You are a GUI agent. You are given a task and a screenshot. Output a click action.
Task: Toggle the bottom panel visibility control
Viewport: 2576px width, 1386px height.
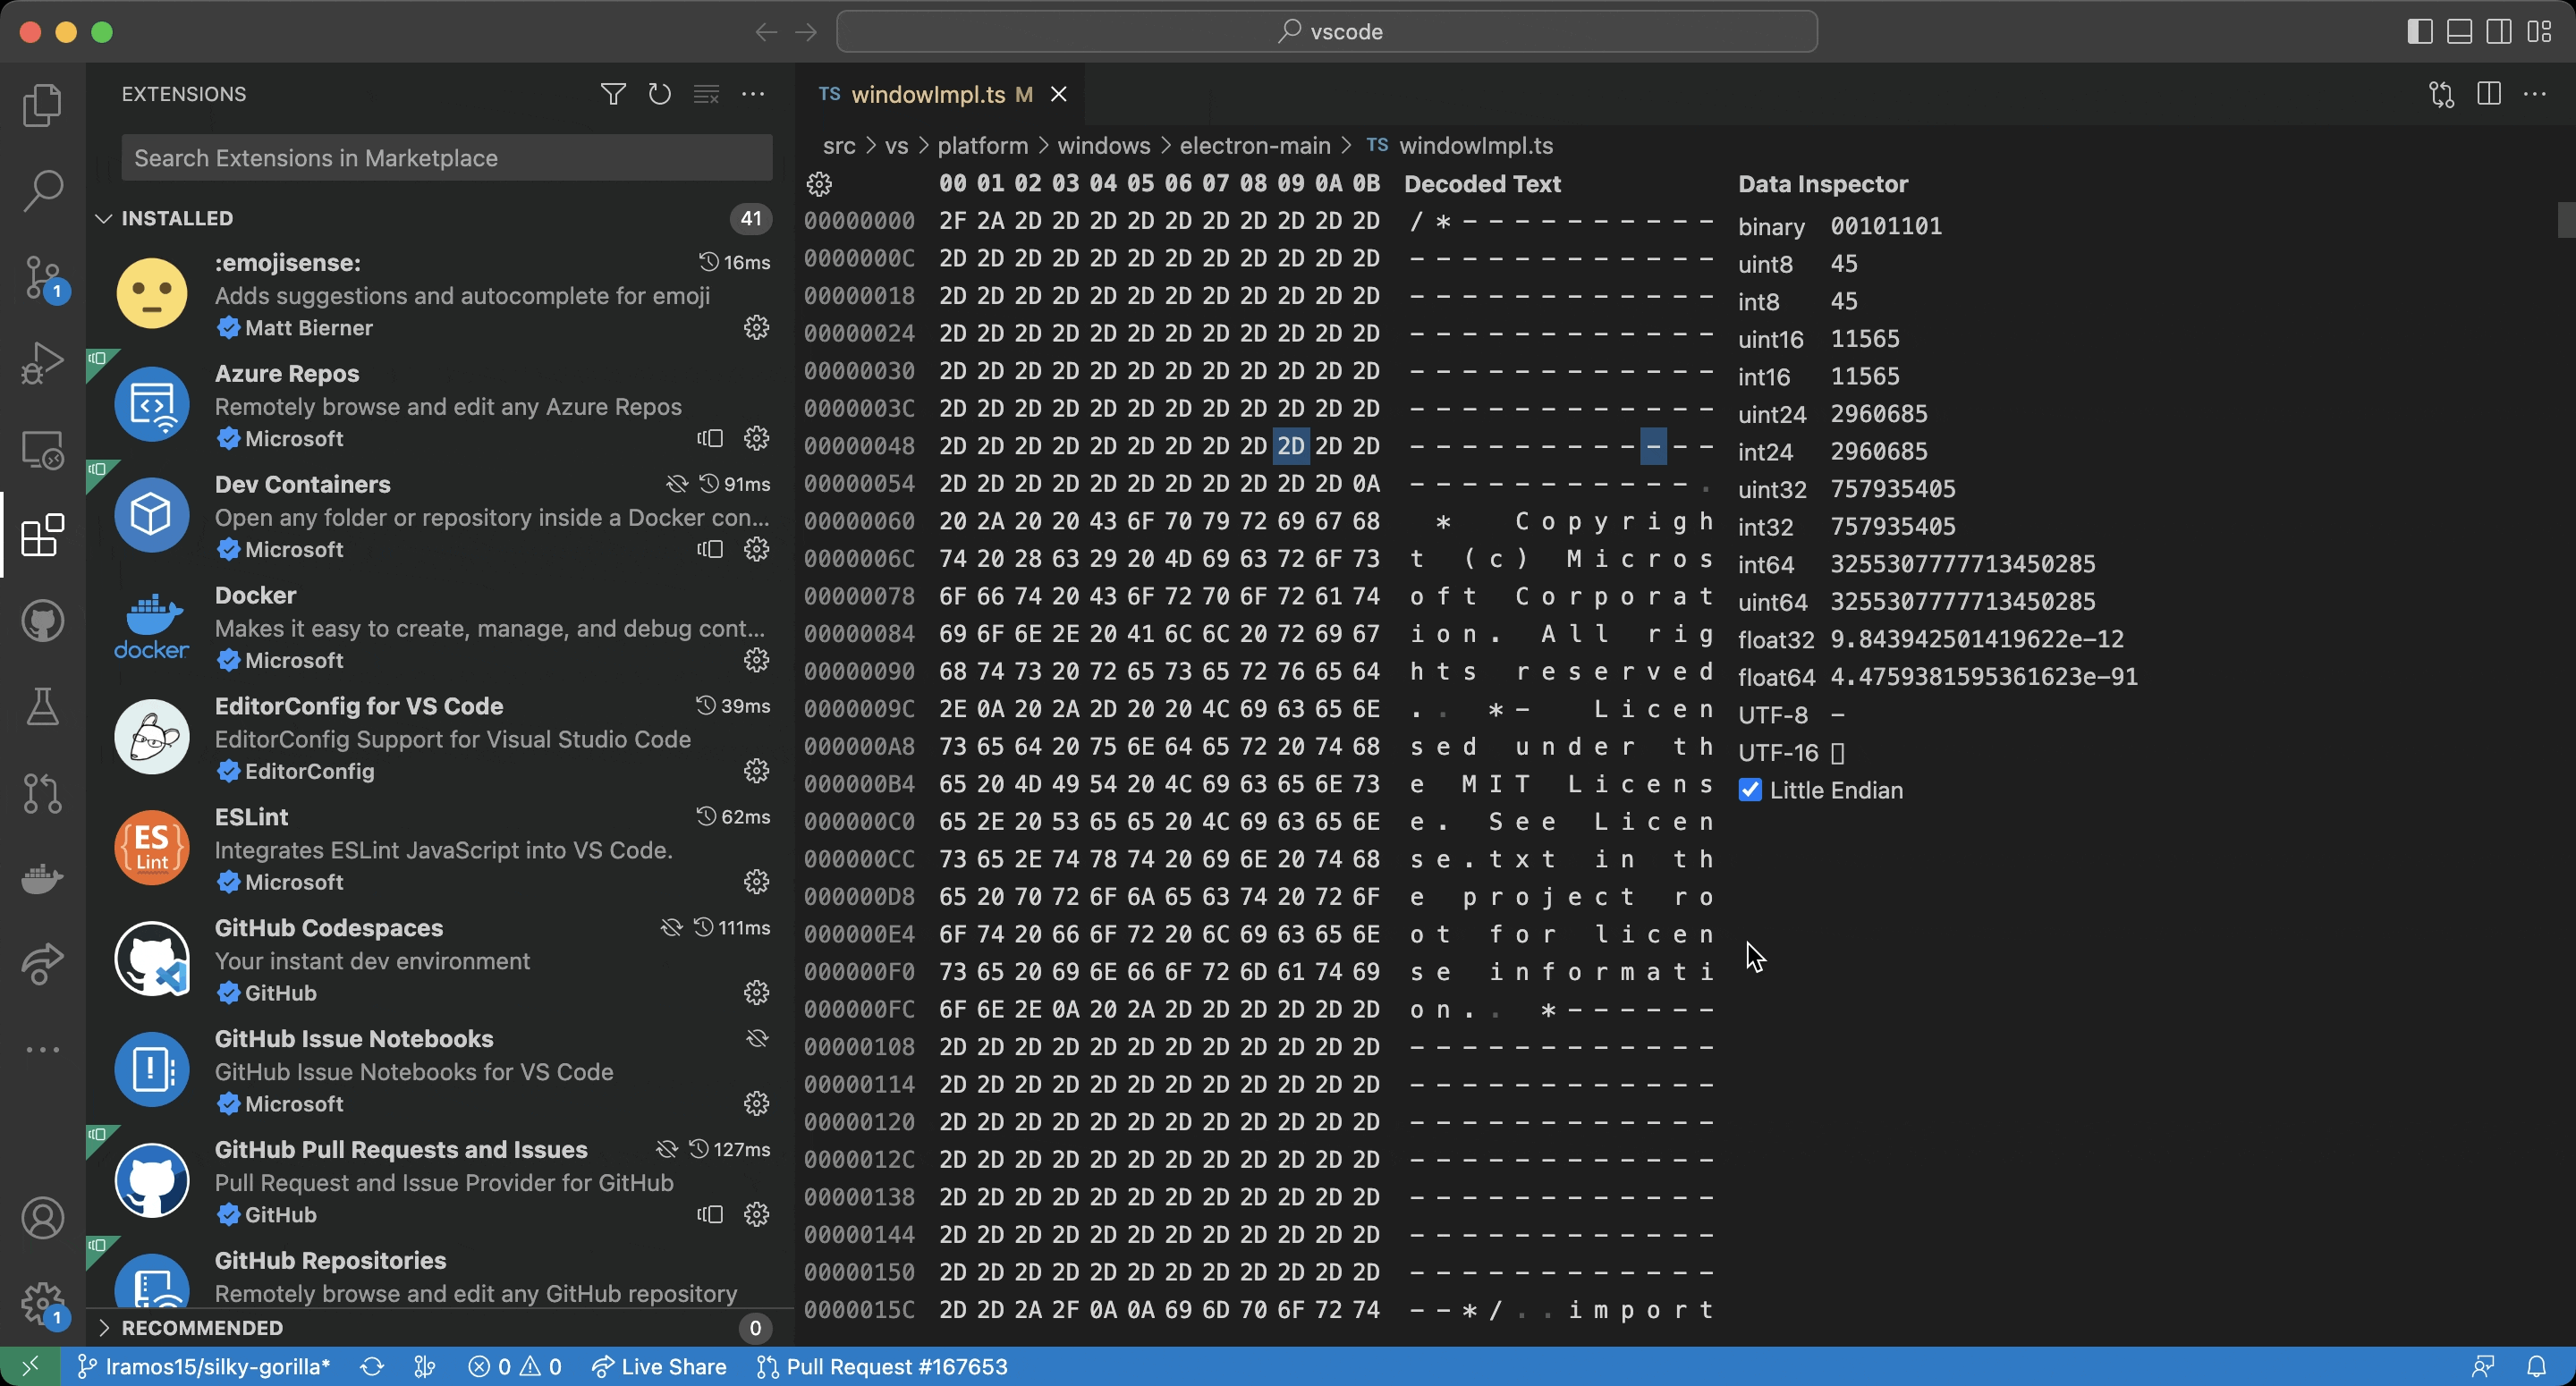2459,31
